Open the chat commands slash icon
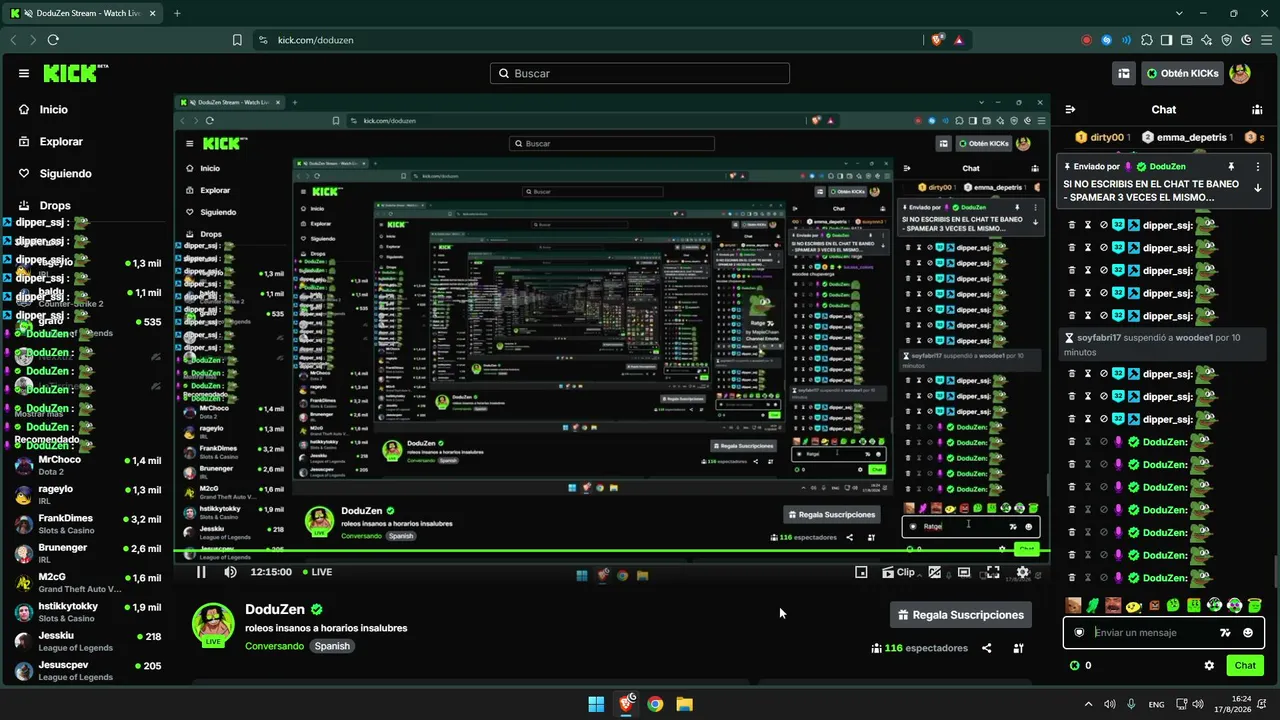1280x720 pixels. click(x=1225, y=632)
